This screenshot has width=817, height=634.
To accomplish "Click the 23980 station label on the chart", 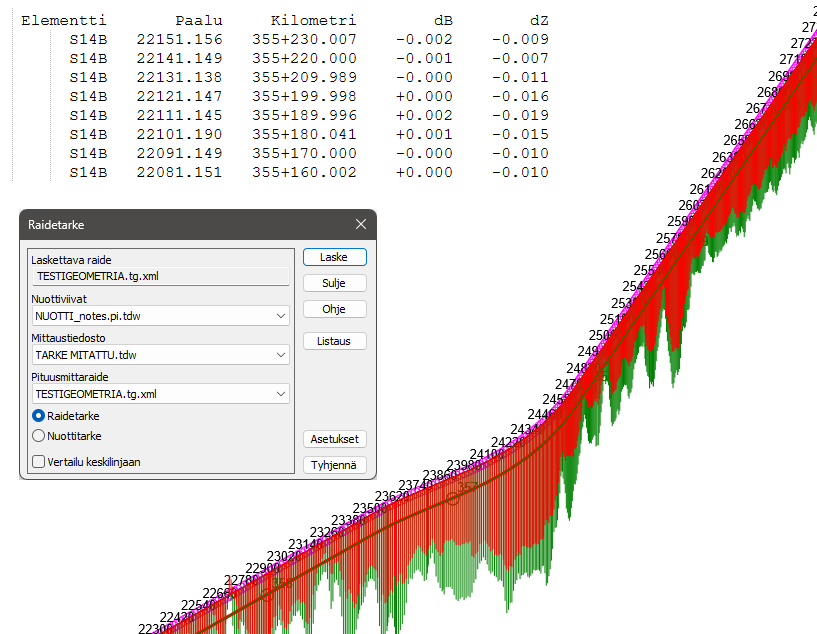I will click(x=464, y=465).
